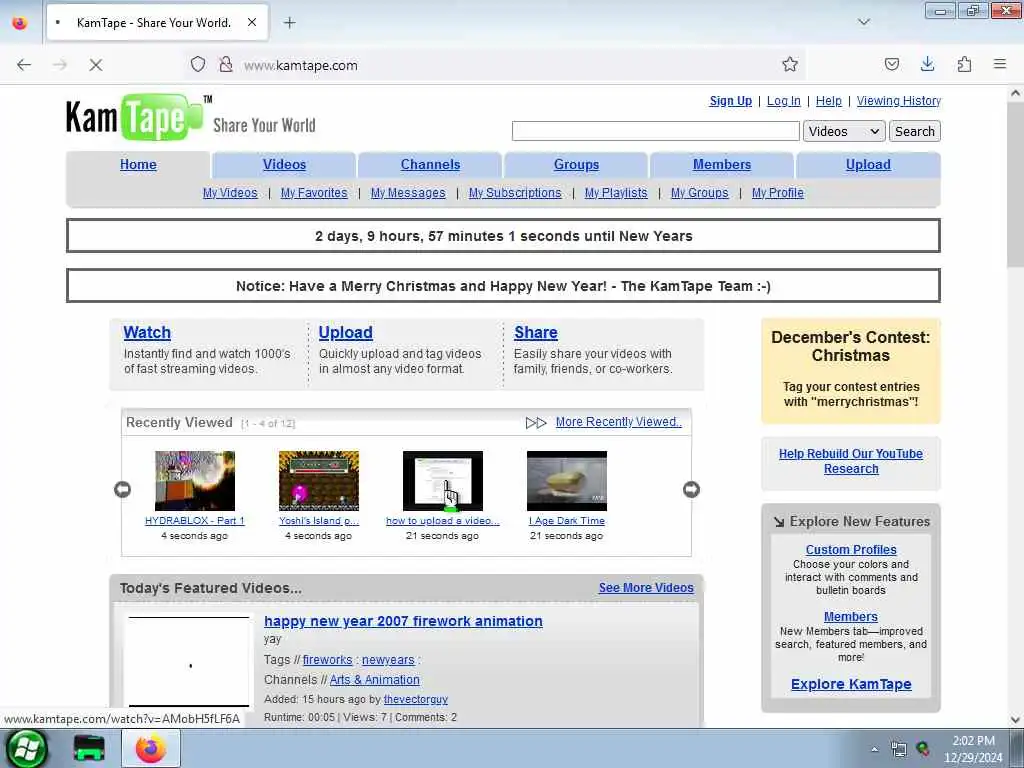Open the Windows Start menu
Screen dimensions: 1024x768
pos(25,748)
